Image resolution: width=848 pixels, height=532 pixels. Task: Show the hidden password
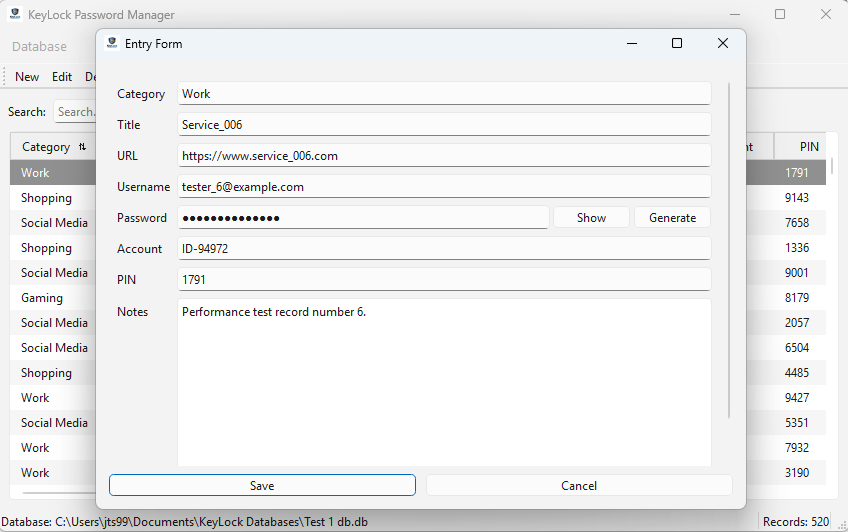click(x=591, y=217)
